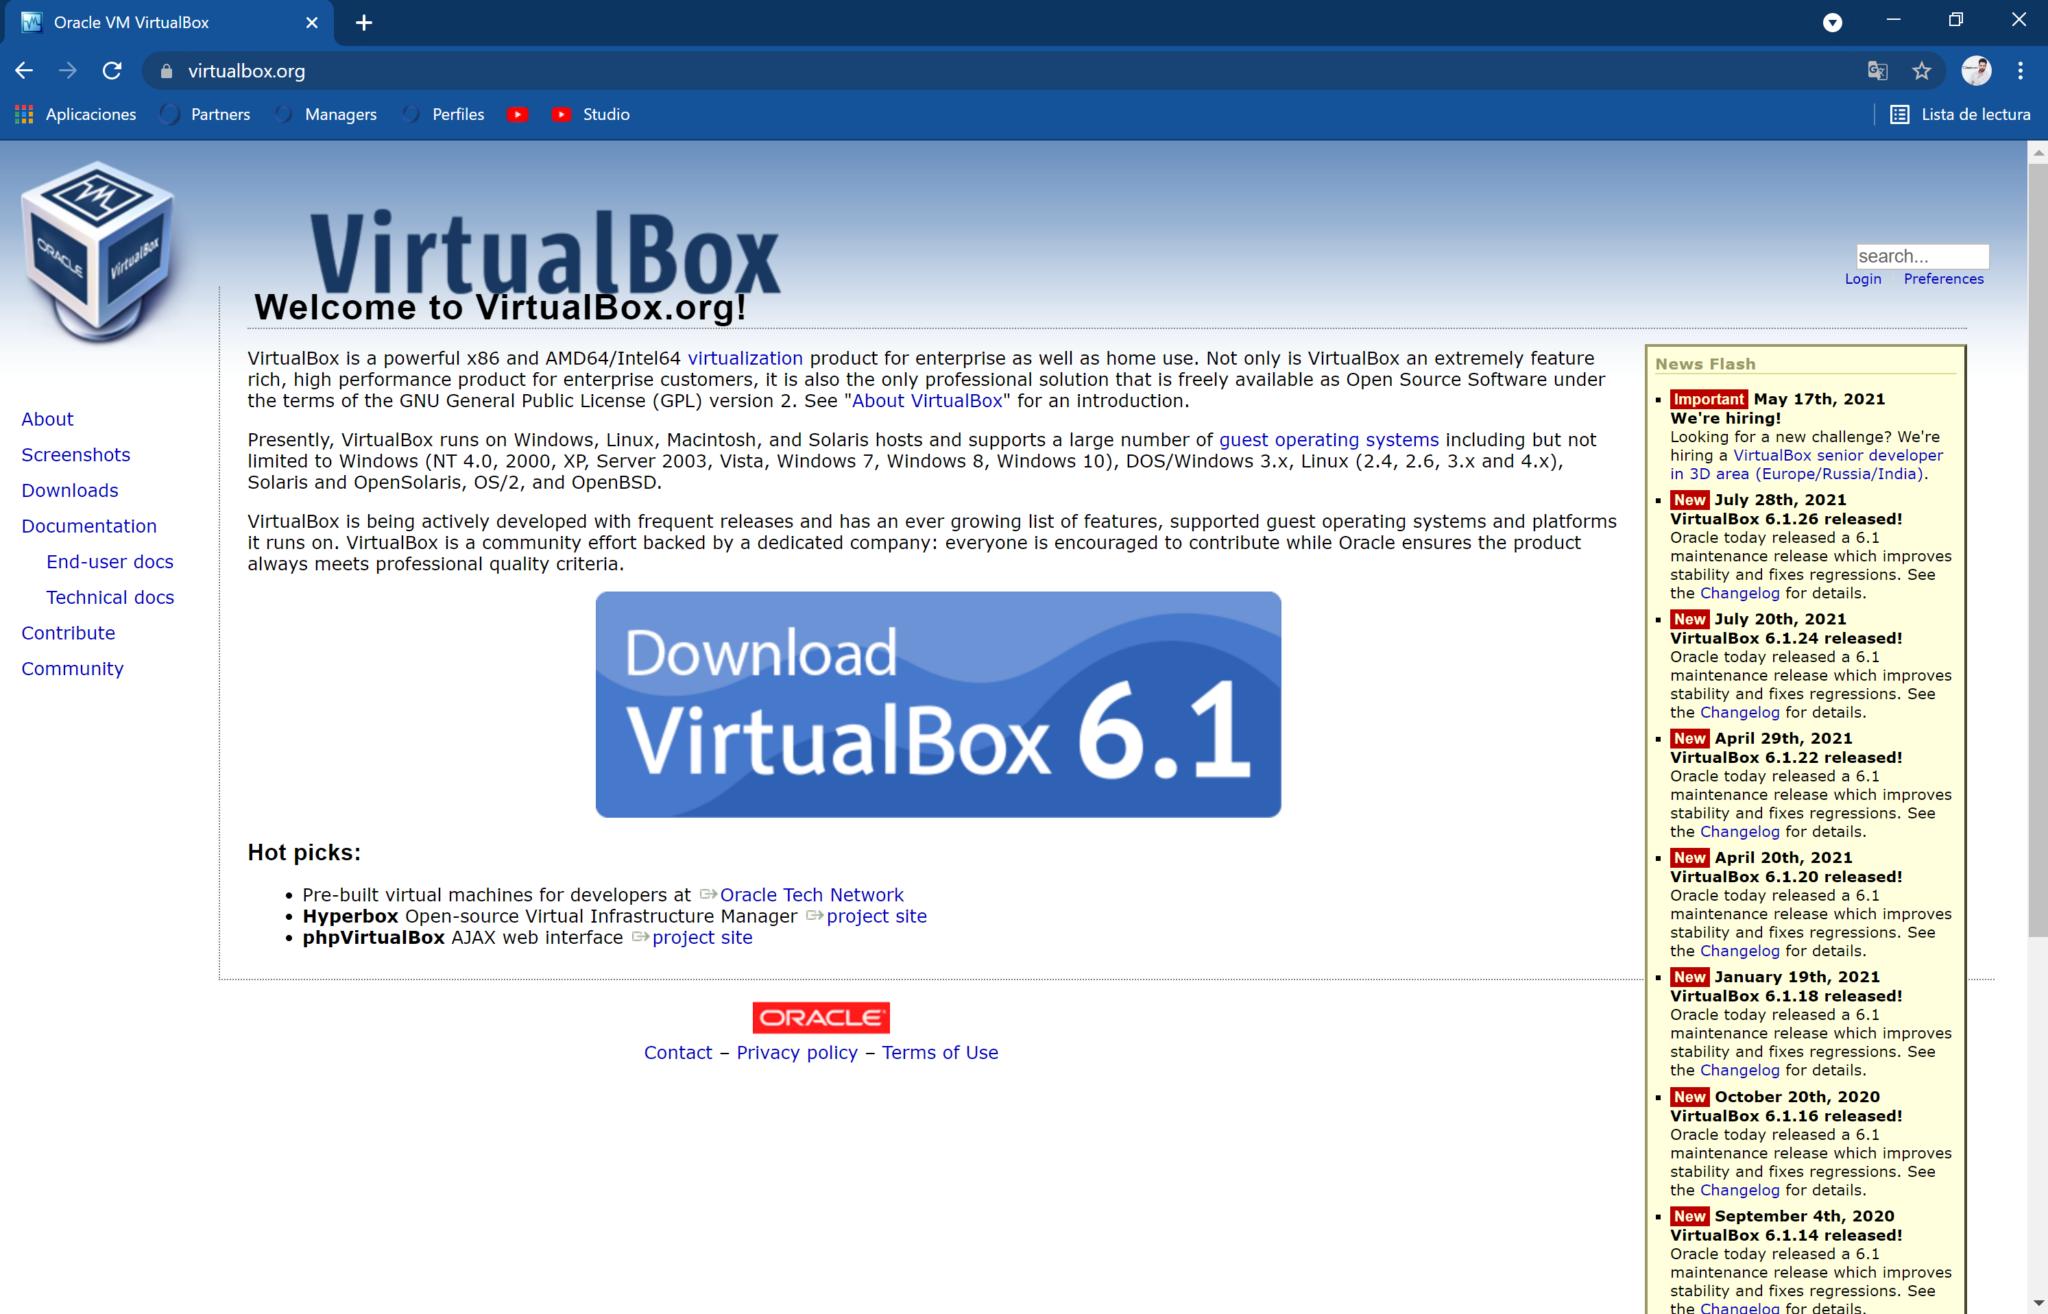This screenshot has height=1314, width=2048.
Task: Click Download VirtualBox 6.1 banner
Action: point(938,704)
